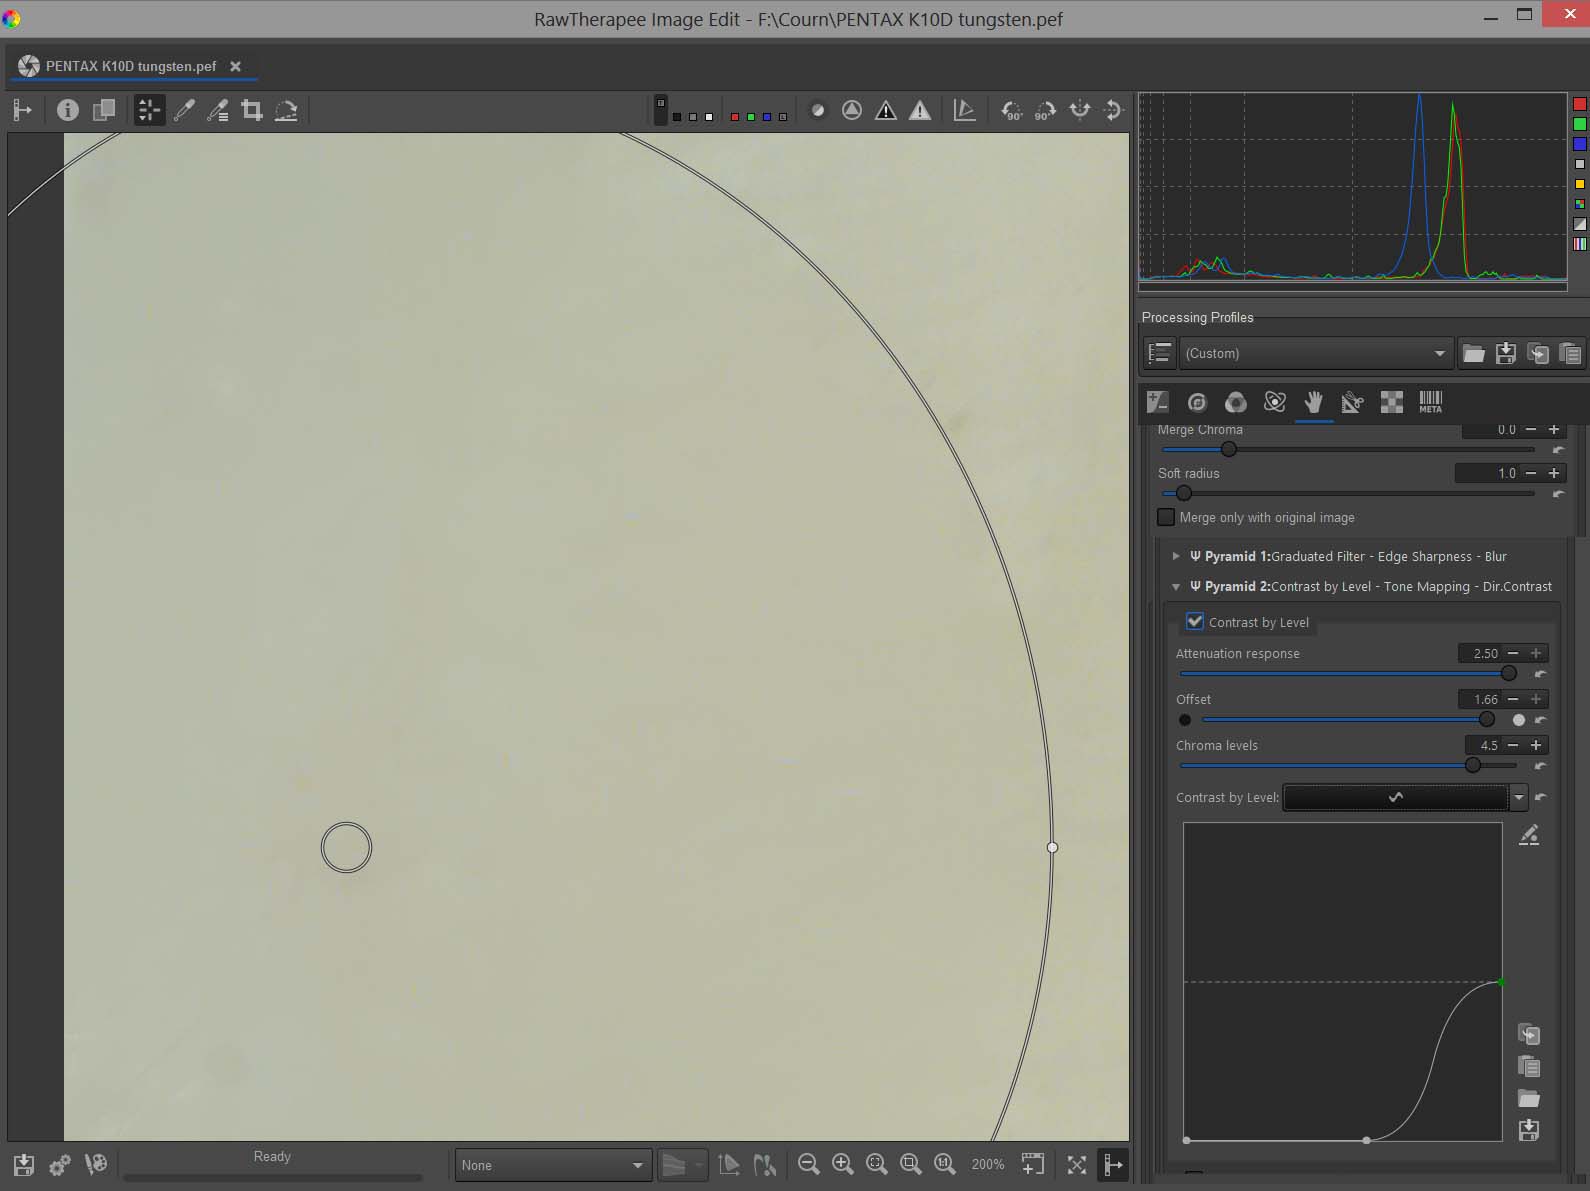Image resolution: width=1590 pixels, height=1191 pixels.
Task: Toggle red channel histogram display
Action: click(x=1580, y=104)
